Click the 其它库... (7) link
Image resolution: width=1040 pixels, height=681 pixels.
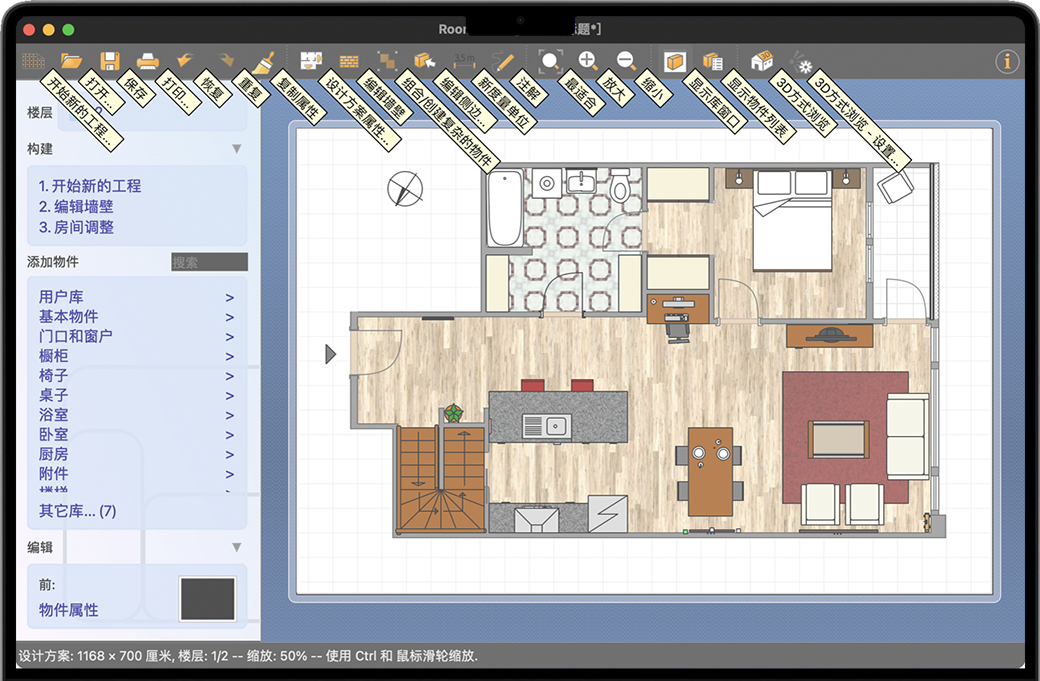tap(78, 511)
